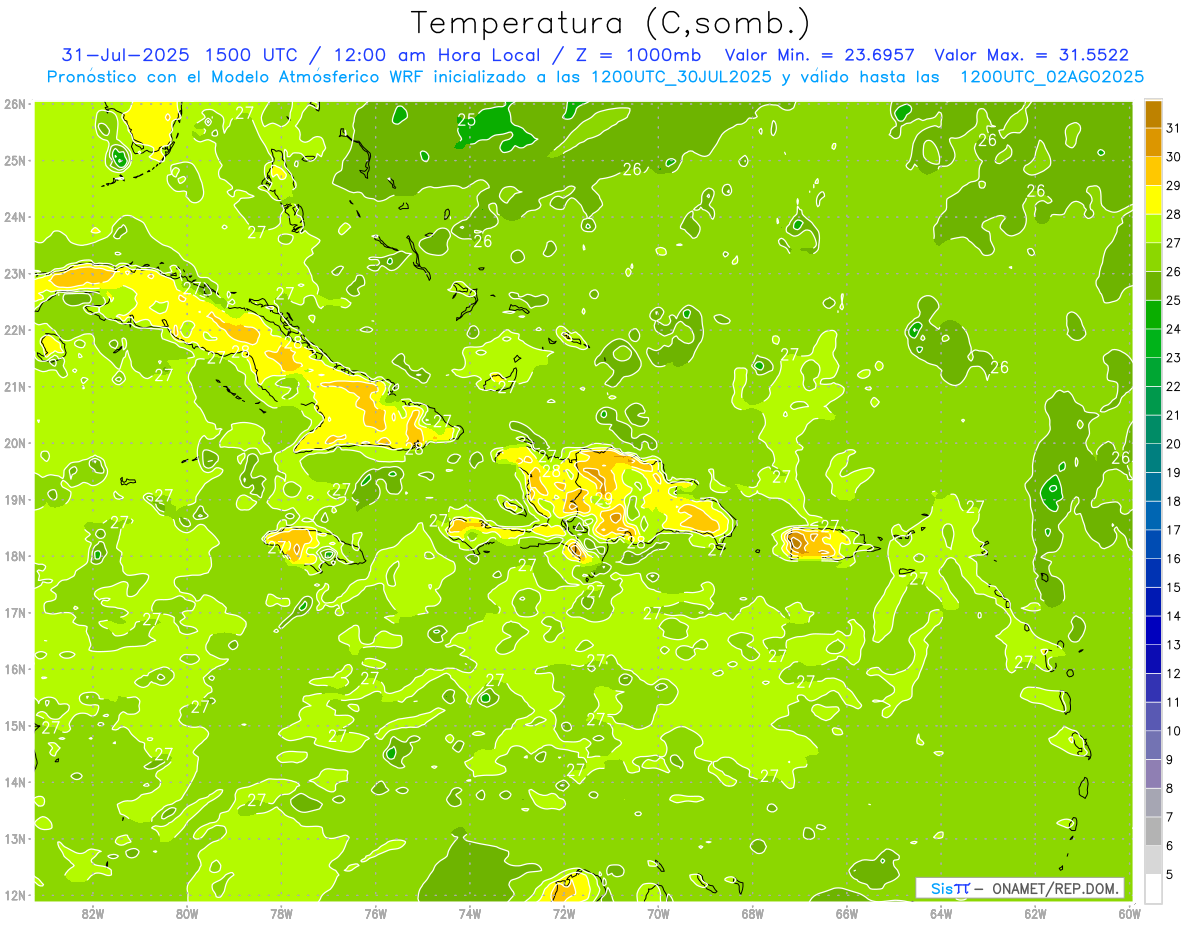Click the 12N latitude axis label
Viewport: 1200px width, 927px height.
14,895
